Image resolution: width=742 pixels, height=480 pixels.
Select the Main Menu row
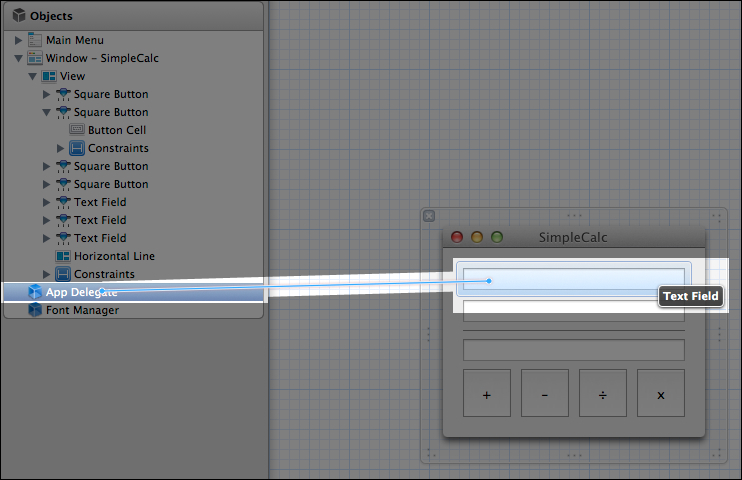(133, 40)
